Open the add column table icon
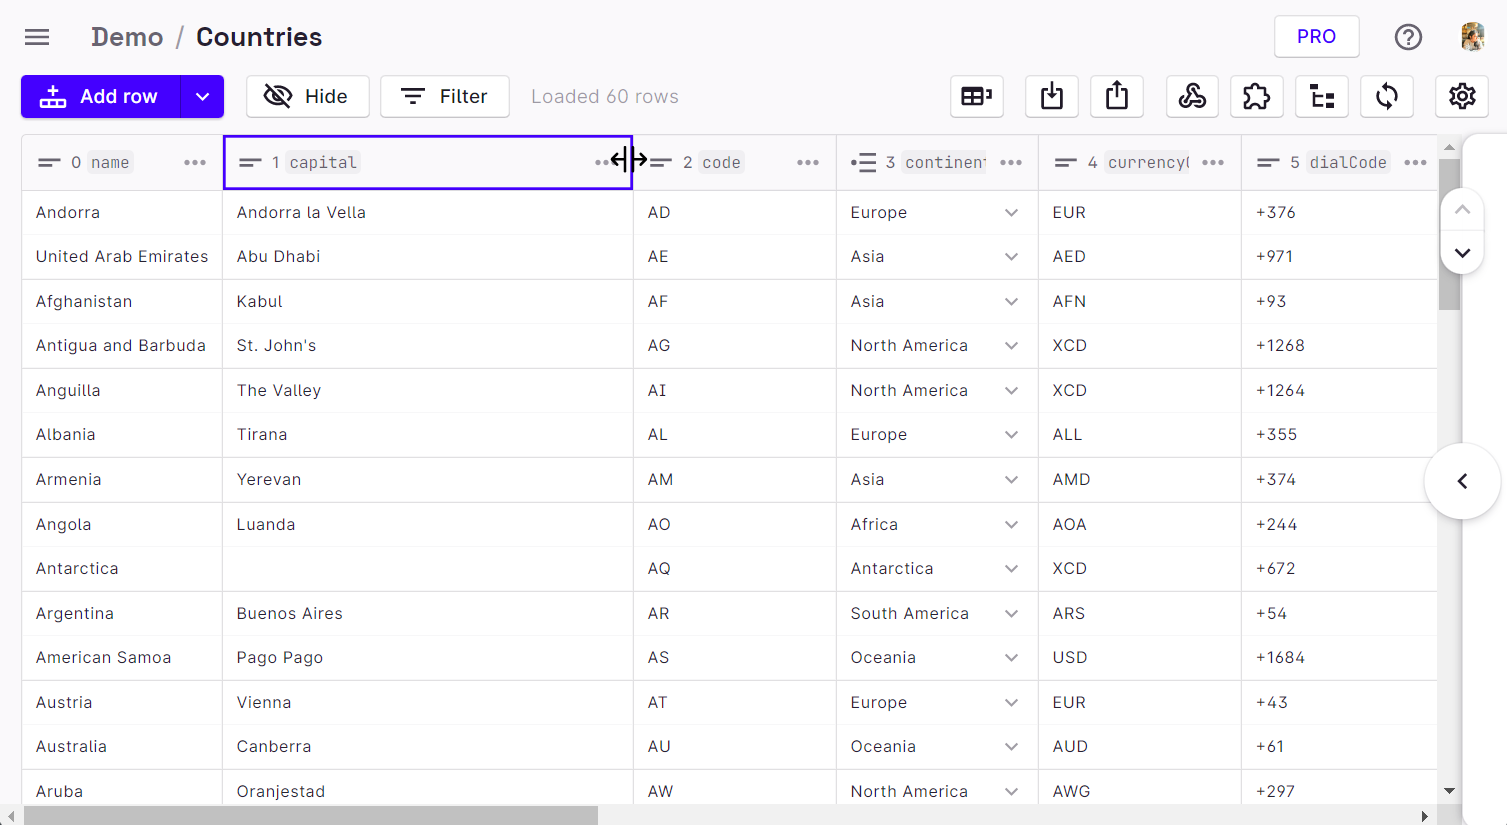1507x825 pixels. coord(976,97)
